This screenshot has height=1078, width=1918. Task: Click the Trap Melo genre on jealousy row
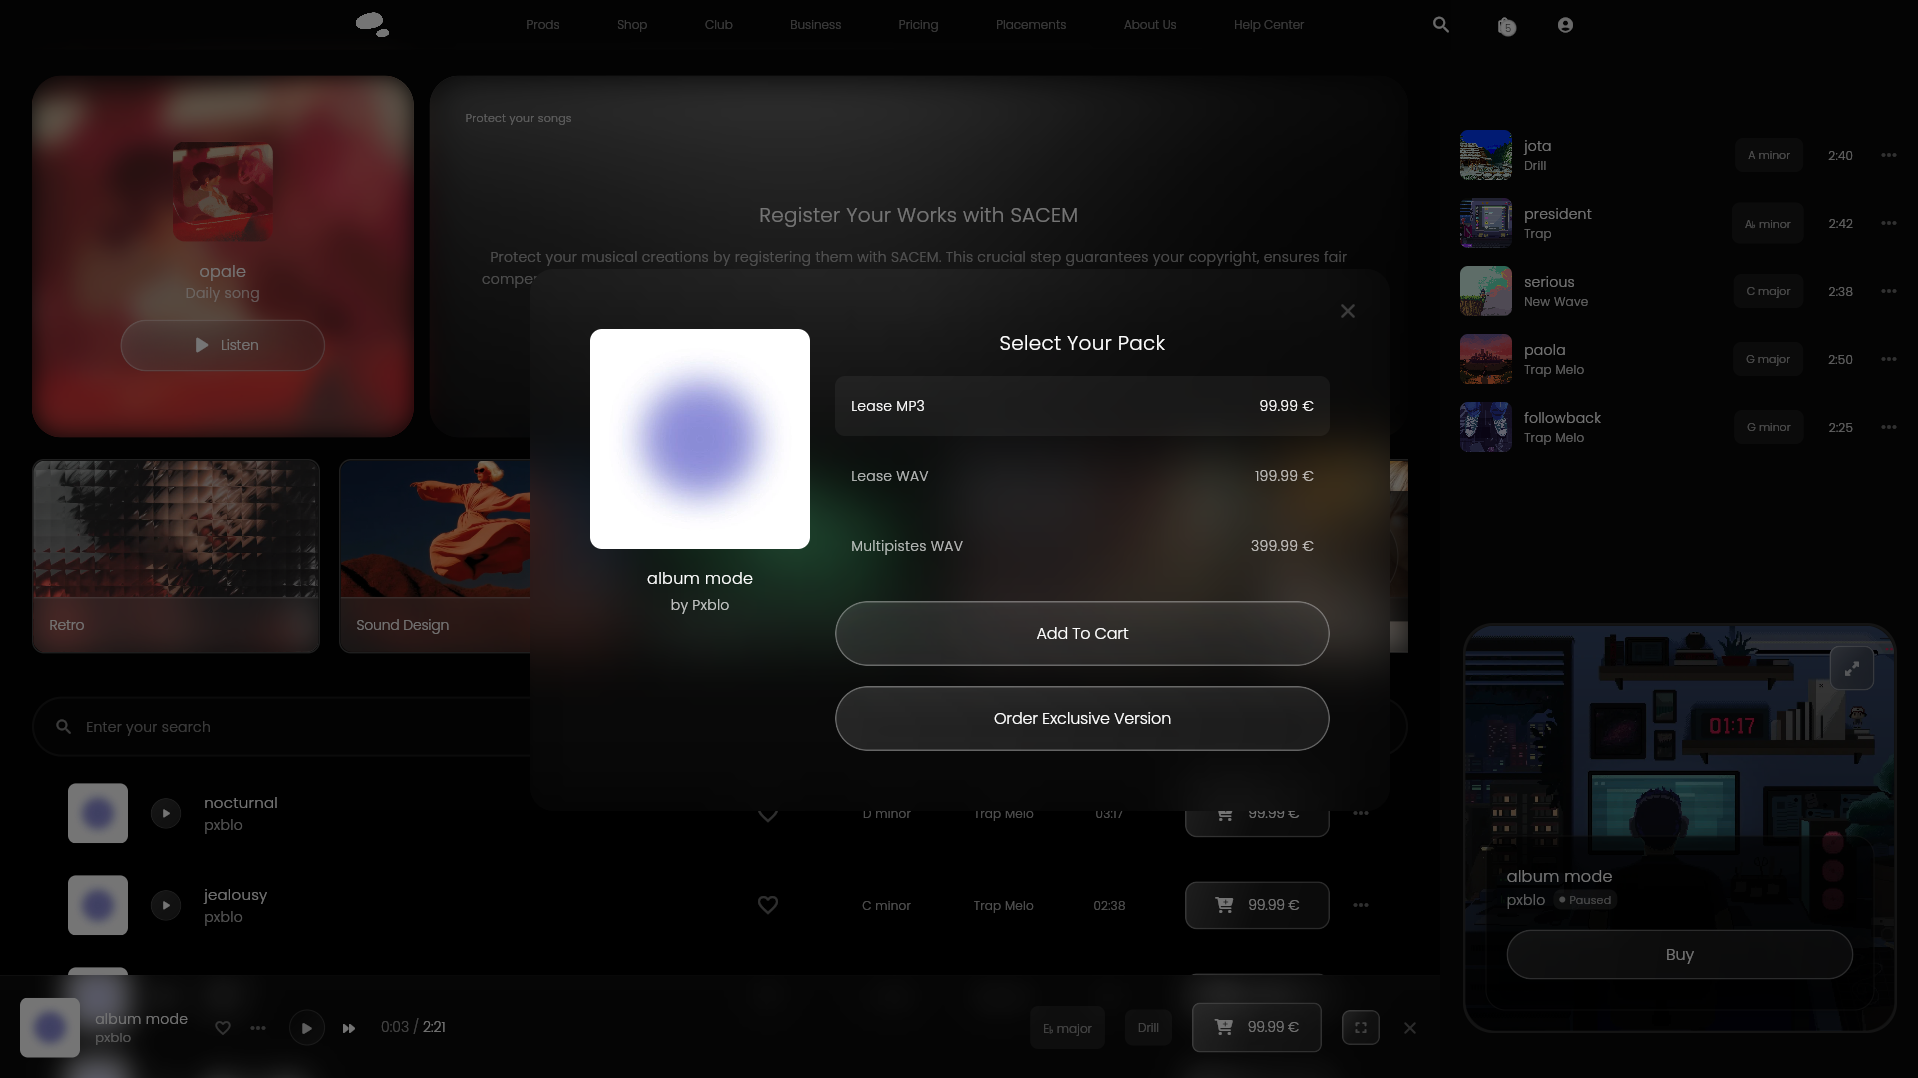(1003, 906)
